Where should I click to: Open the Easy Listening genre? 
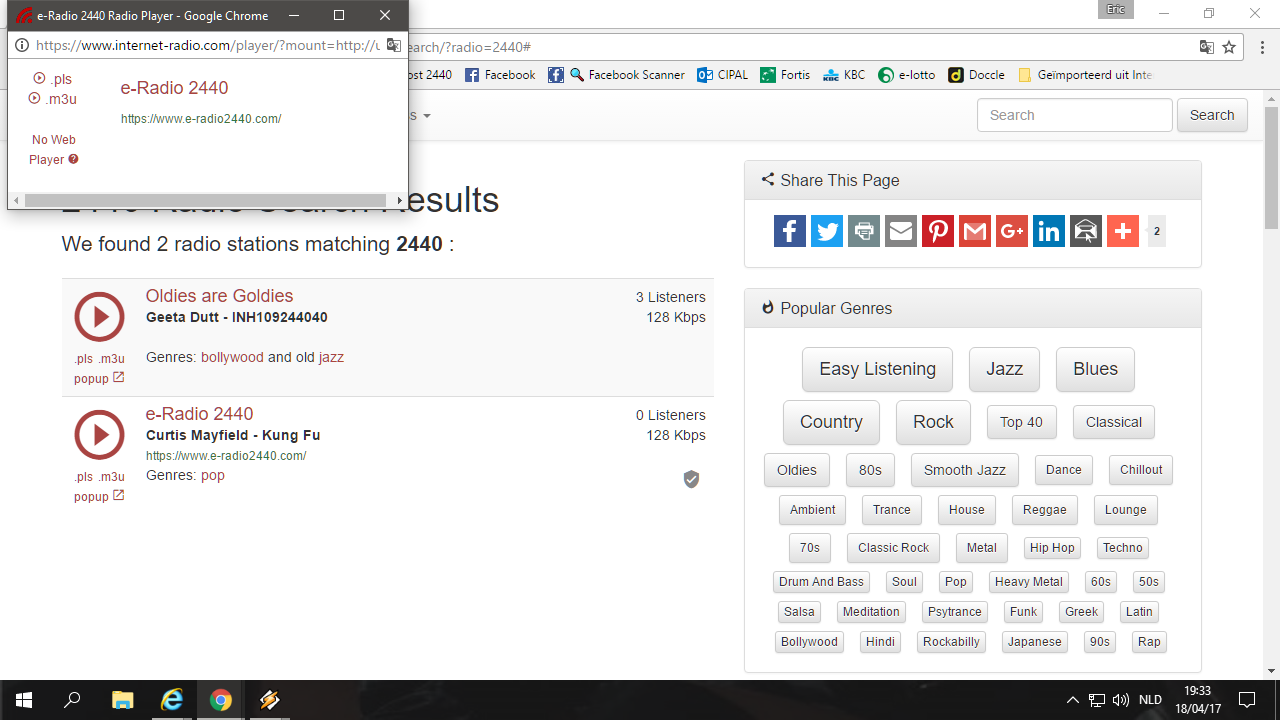coord(877,369)
